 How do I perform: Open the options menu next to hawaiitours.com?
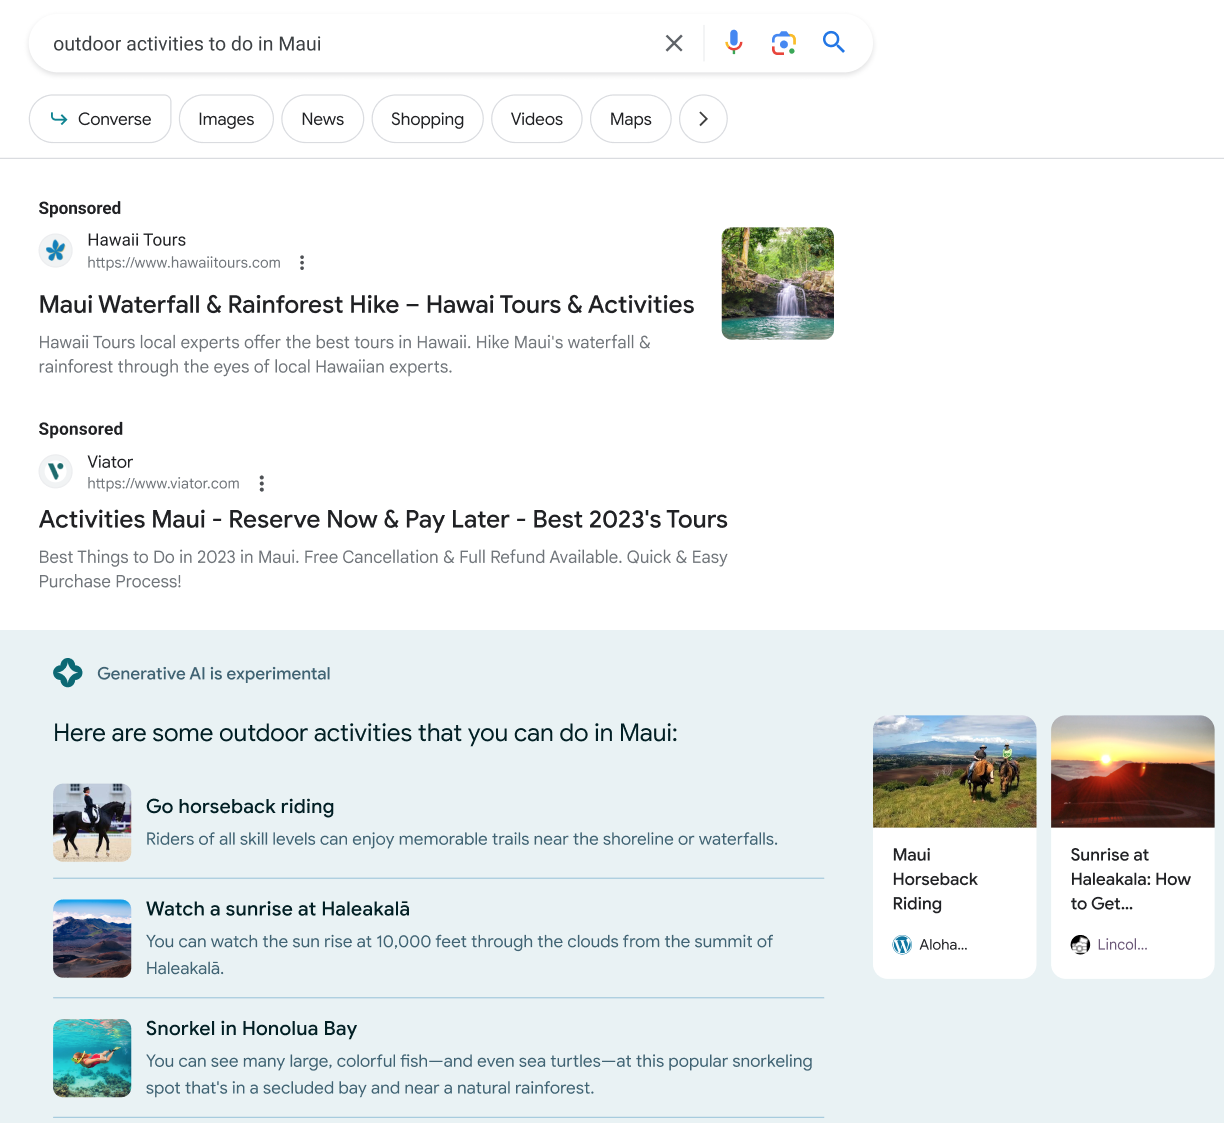coord(302,263)
